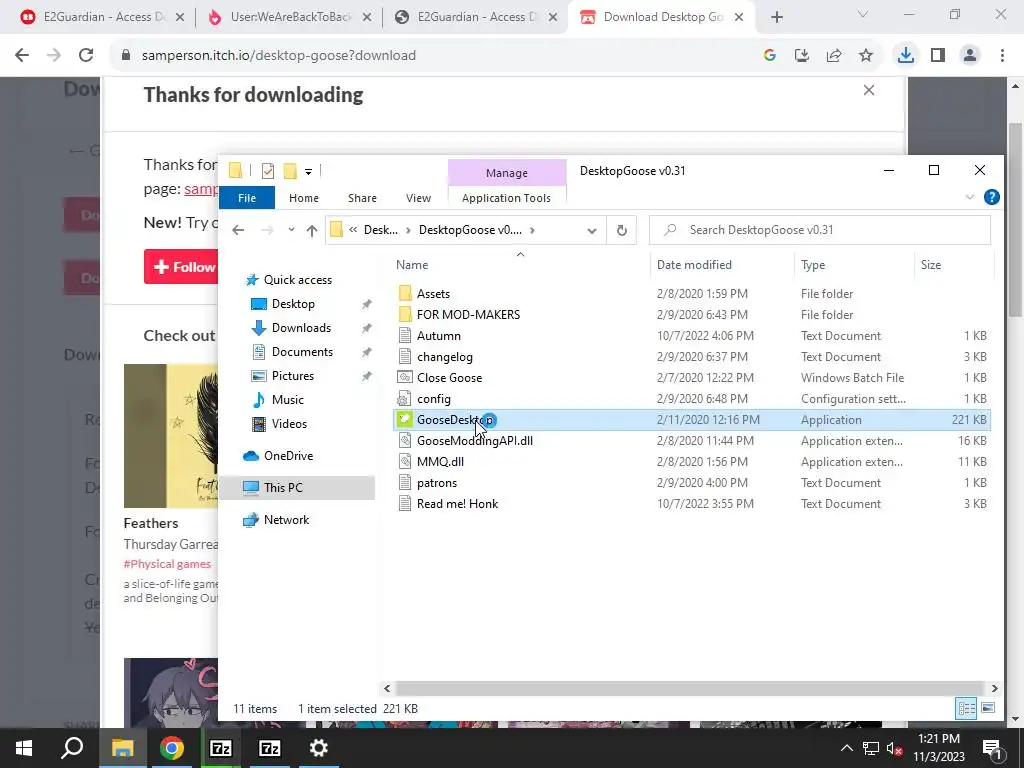1024x768 pixels.
Task: Refresh the DesktopGoose folder view
Action: click(x=622, y=230)
